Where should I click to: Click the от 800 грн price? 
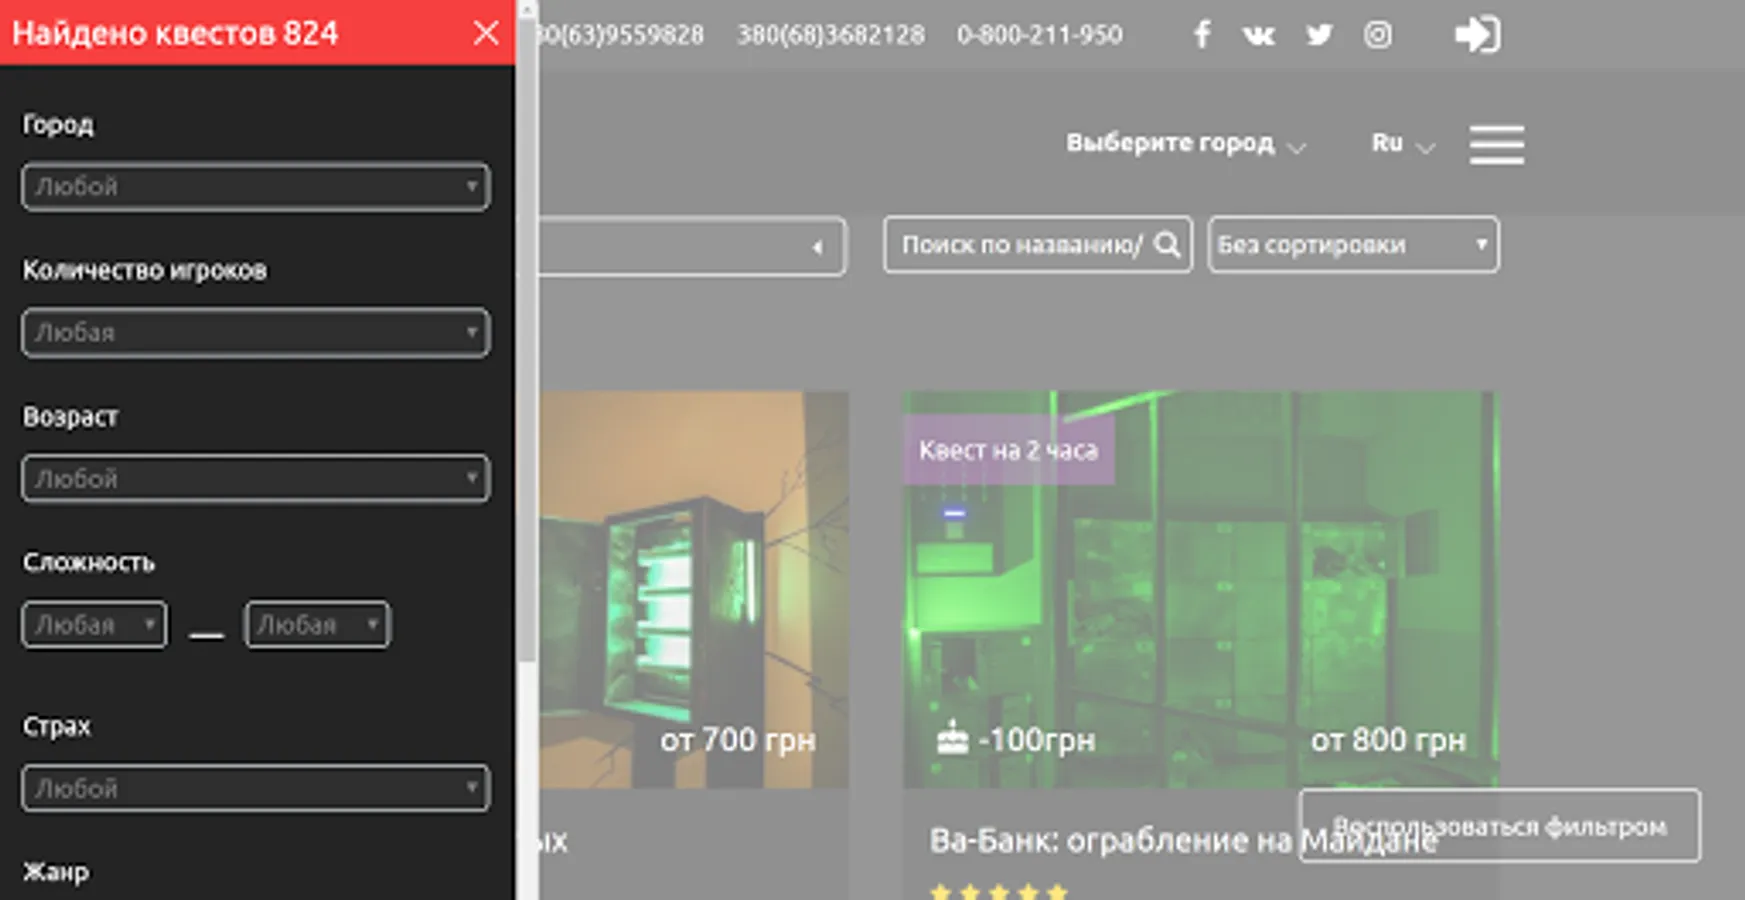click(1388, 740)
